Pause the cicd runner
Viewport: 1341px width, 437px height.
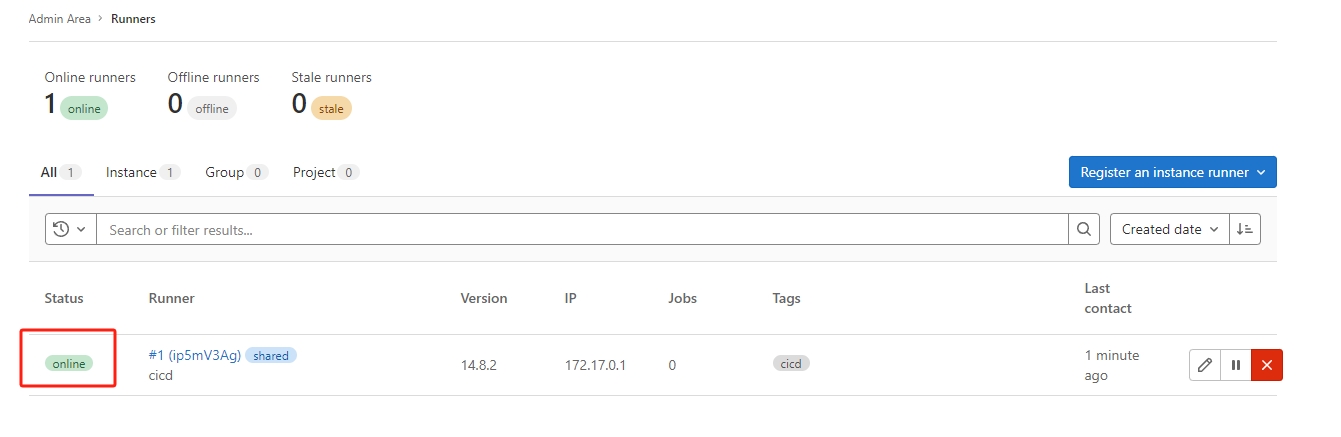(x=1236, y=365)
